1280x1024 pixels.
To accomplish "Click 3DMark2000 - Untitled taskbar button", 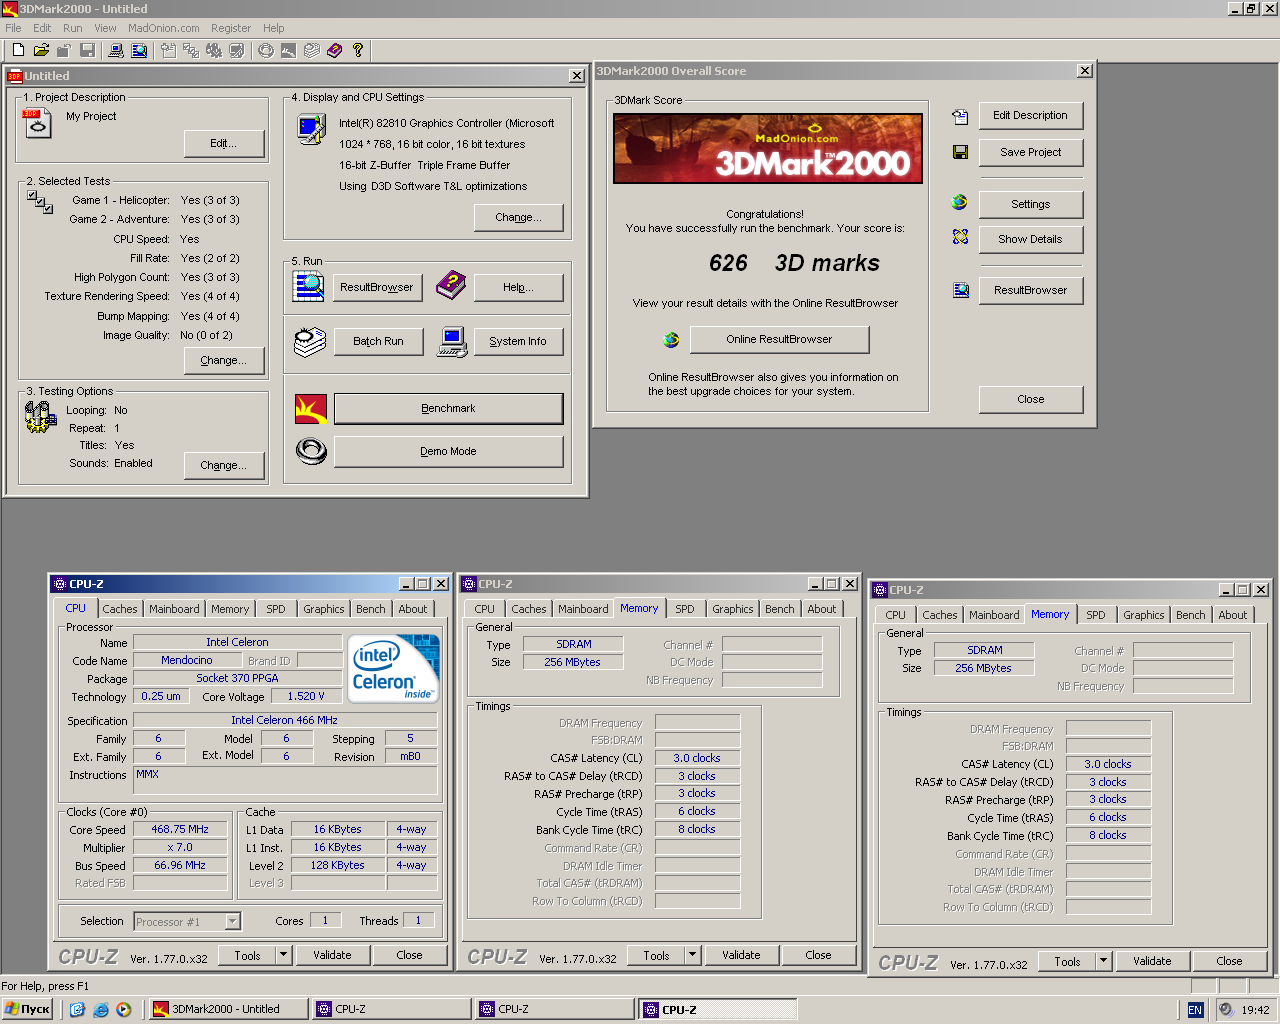I will [x=228, y=1009].
